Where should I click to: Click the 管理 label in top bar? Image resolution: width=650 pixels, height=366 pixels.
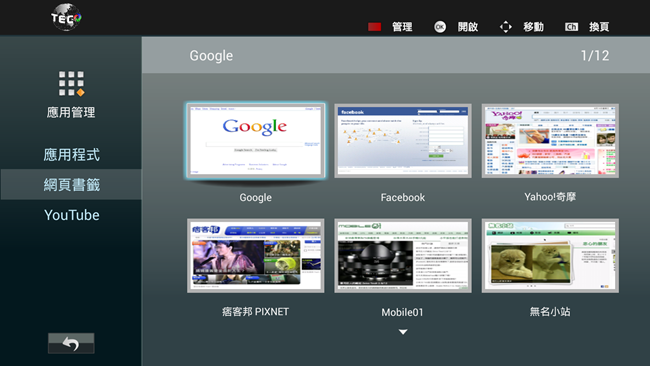pyautogui.click(x=402, y=27)
